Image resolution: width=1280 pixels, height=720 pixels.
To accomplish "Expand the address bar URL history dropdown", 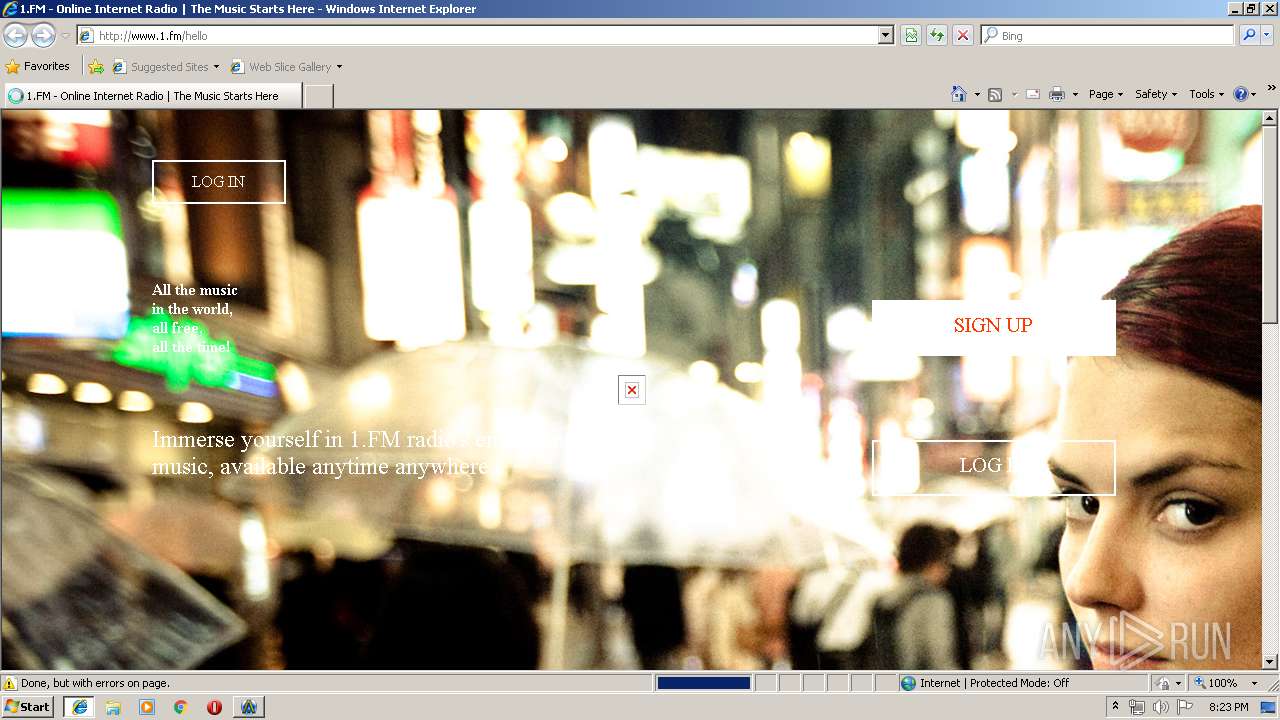I will [886, 35].
